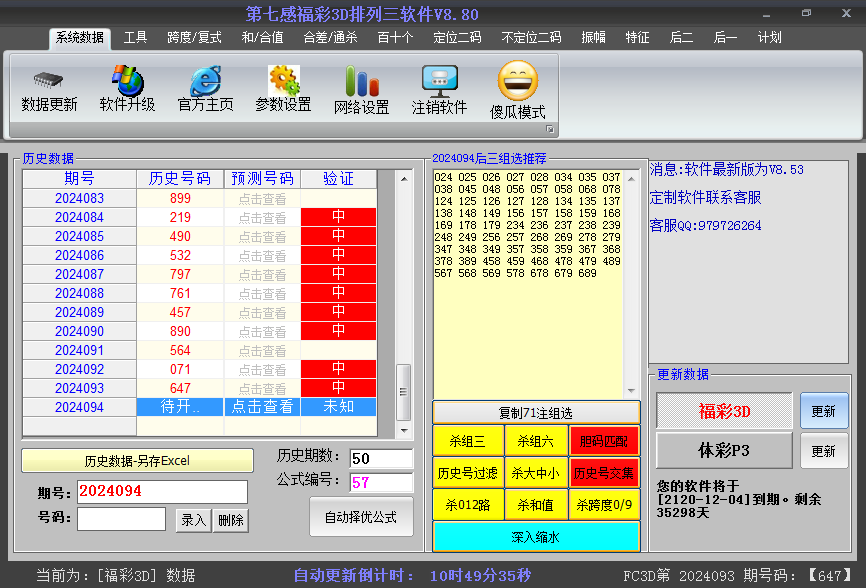
Task: Click the 录入 entry button
Action: pyautogui.click(x=193, y=520)
